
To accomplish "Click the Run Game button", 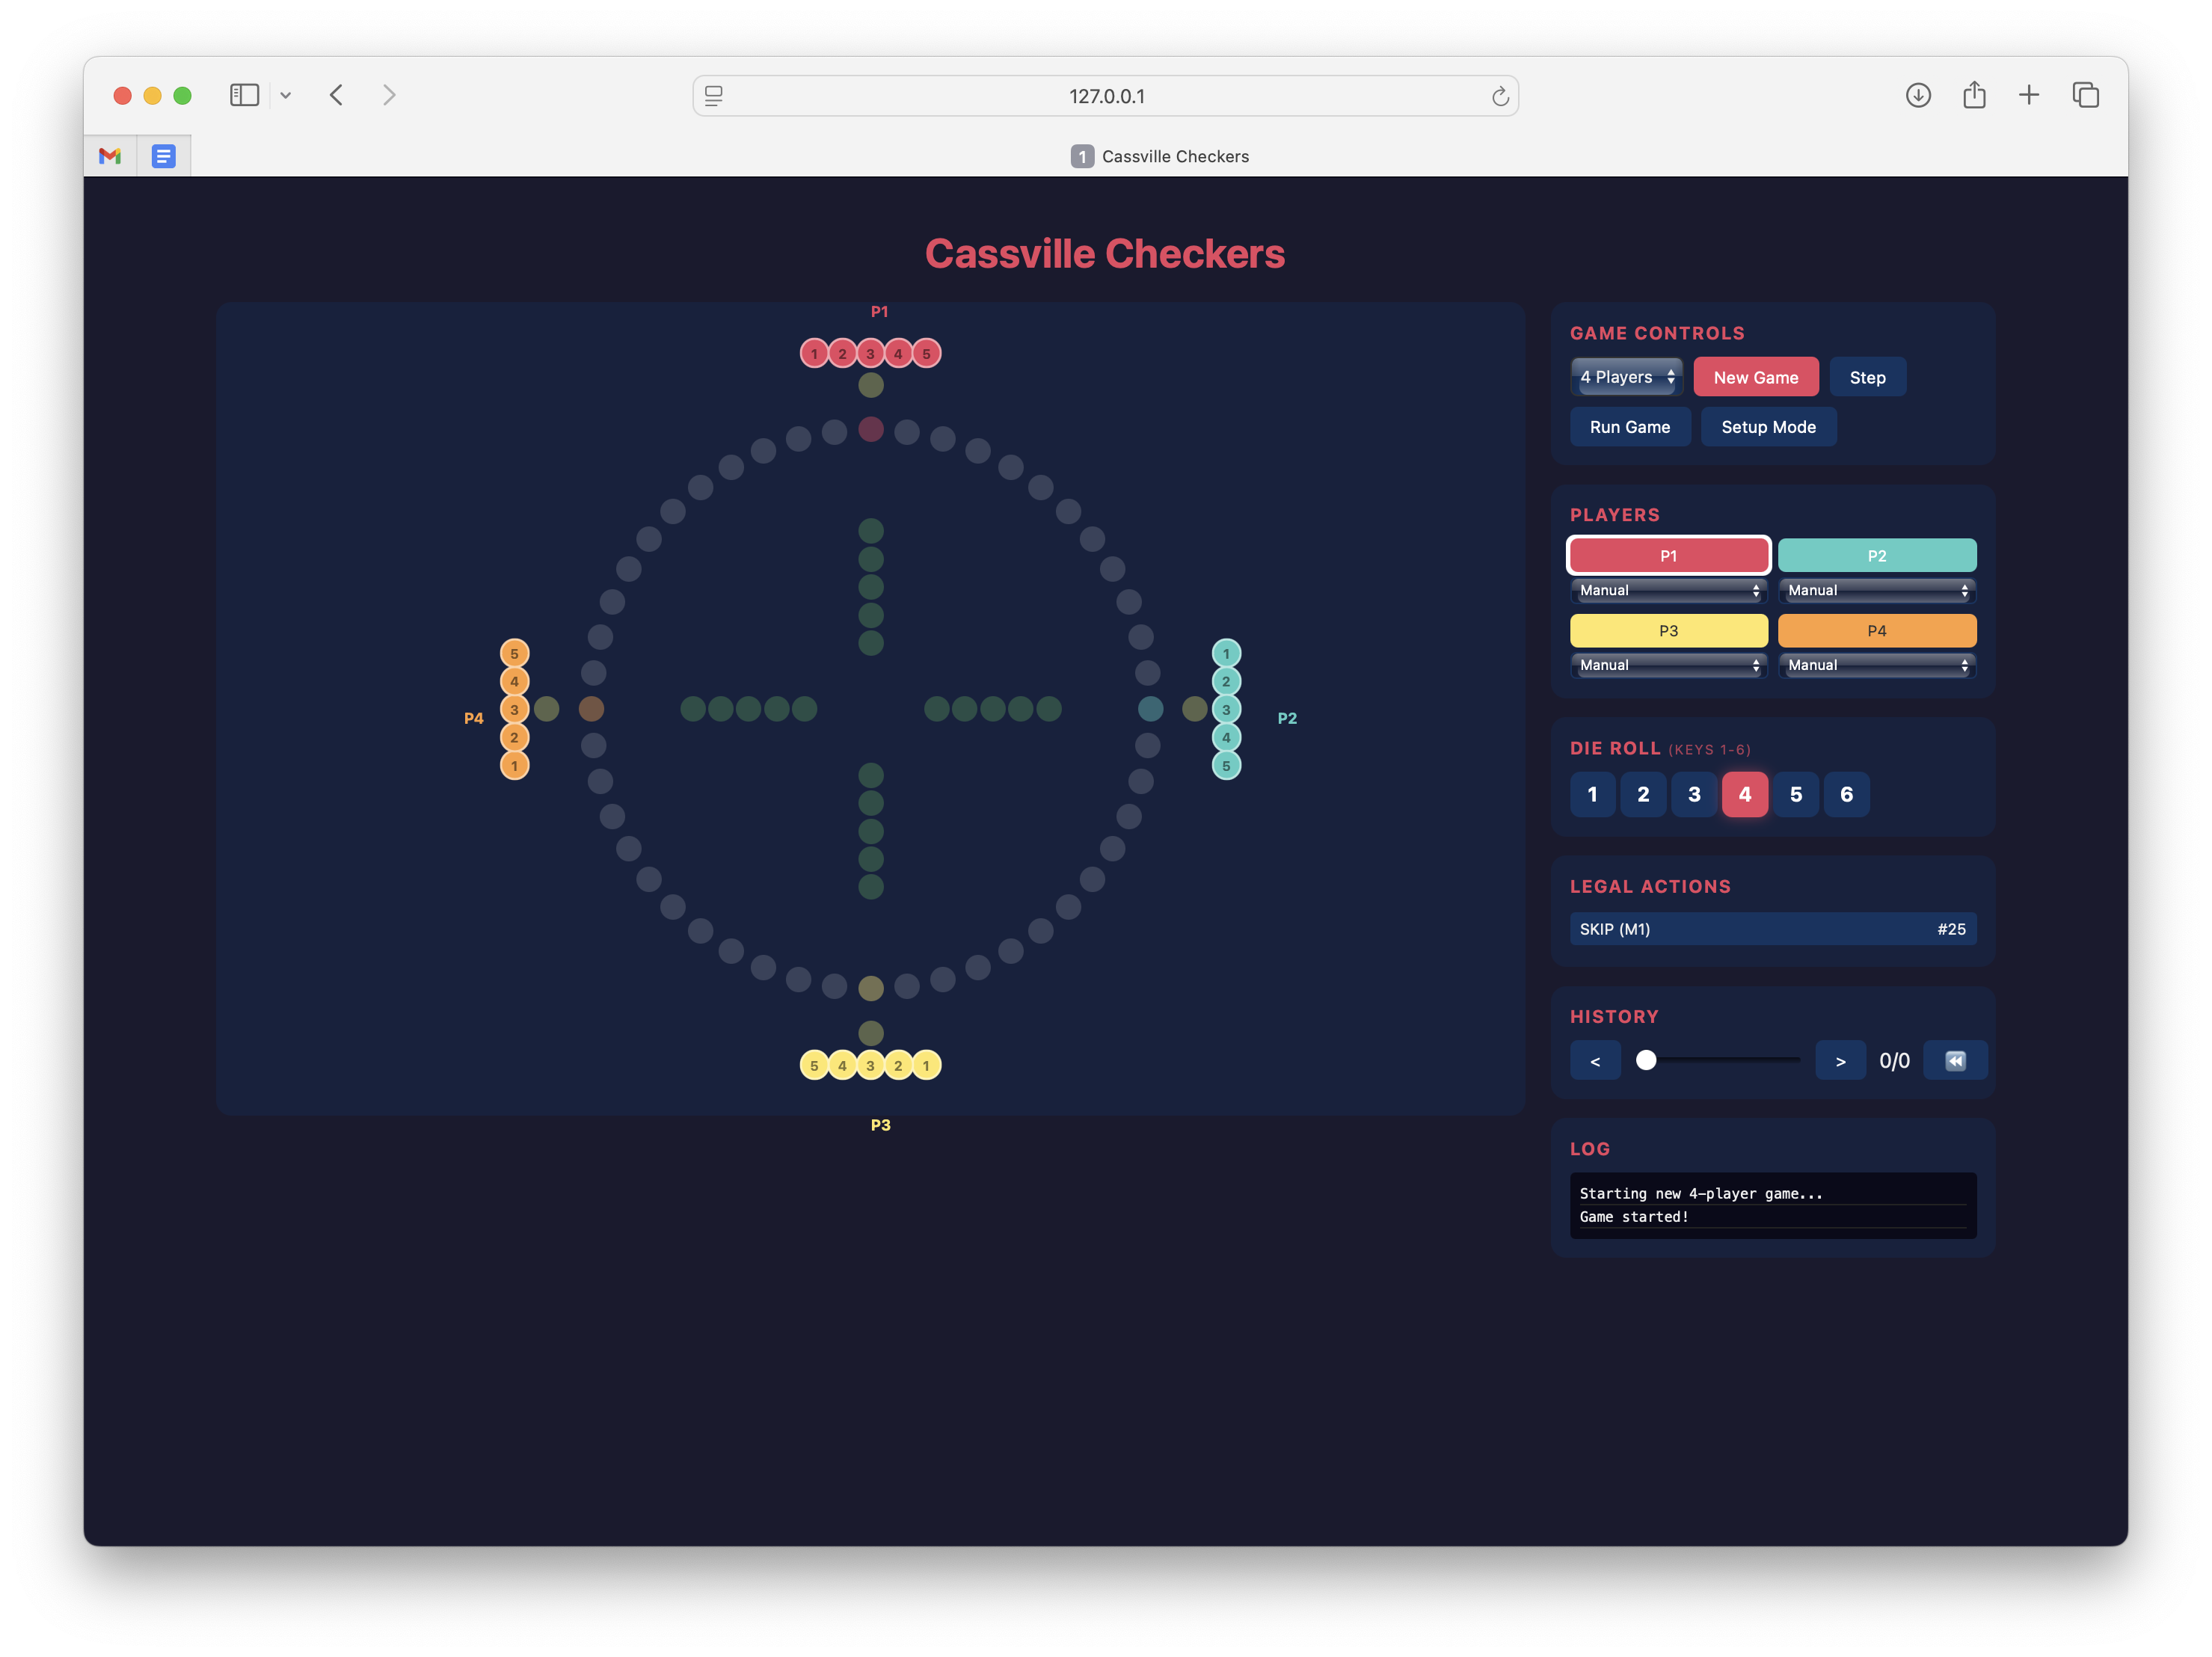I will click(1629, 427).
